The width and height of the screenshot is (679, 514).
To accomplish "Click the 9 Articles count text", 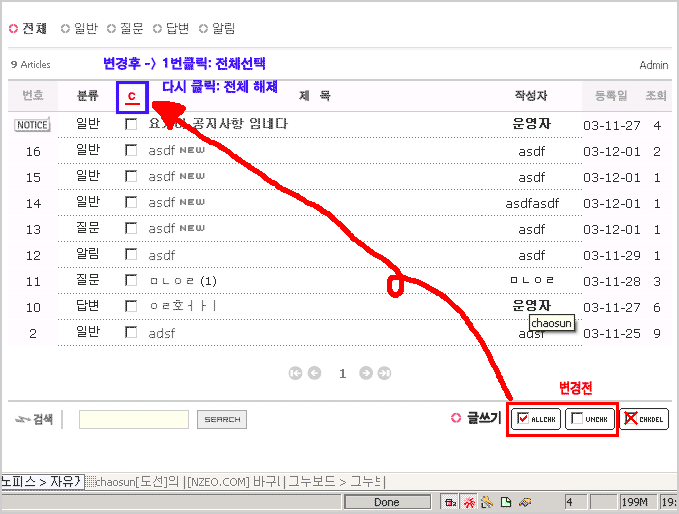I will pos(31,65).
